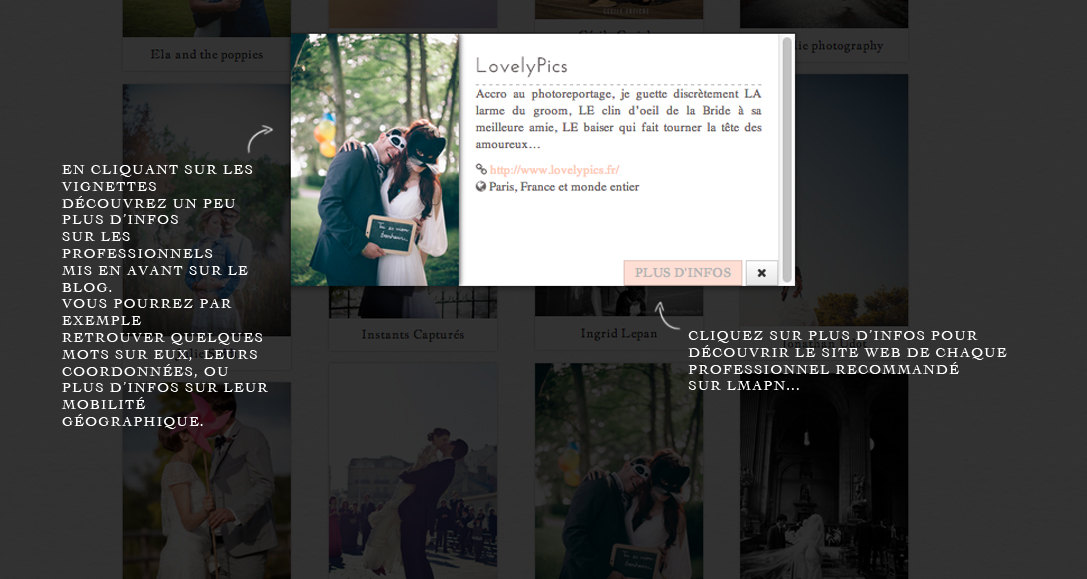Click the PLUS D'INFOS button
Image resolution: width=1087 pixels, height=579 pixels.
click(x=683, y=273)
